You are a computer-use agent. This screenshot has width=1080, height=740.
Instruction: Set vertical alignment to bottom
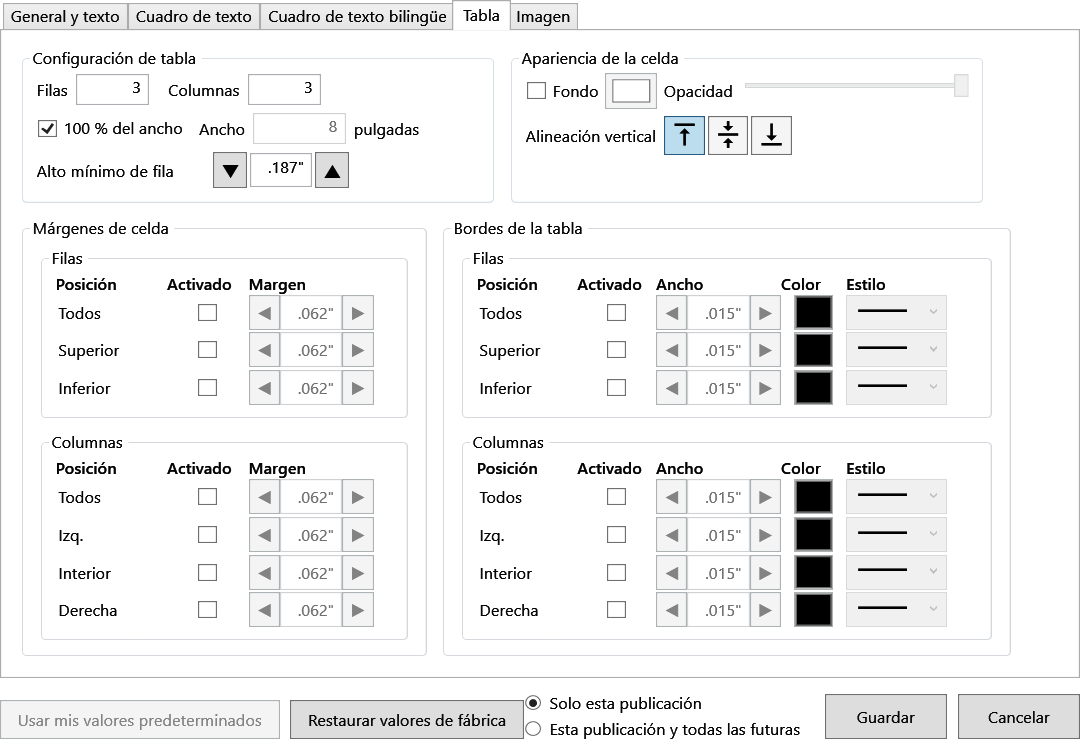click(771, 135)
